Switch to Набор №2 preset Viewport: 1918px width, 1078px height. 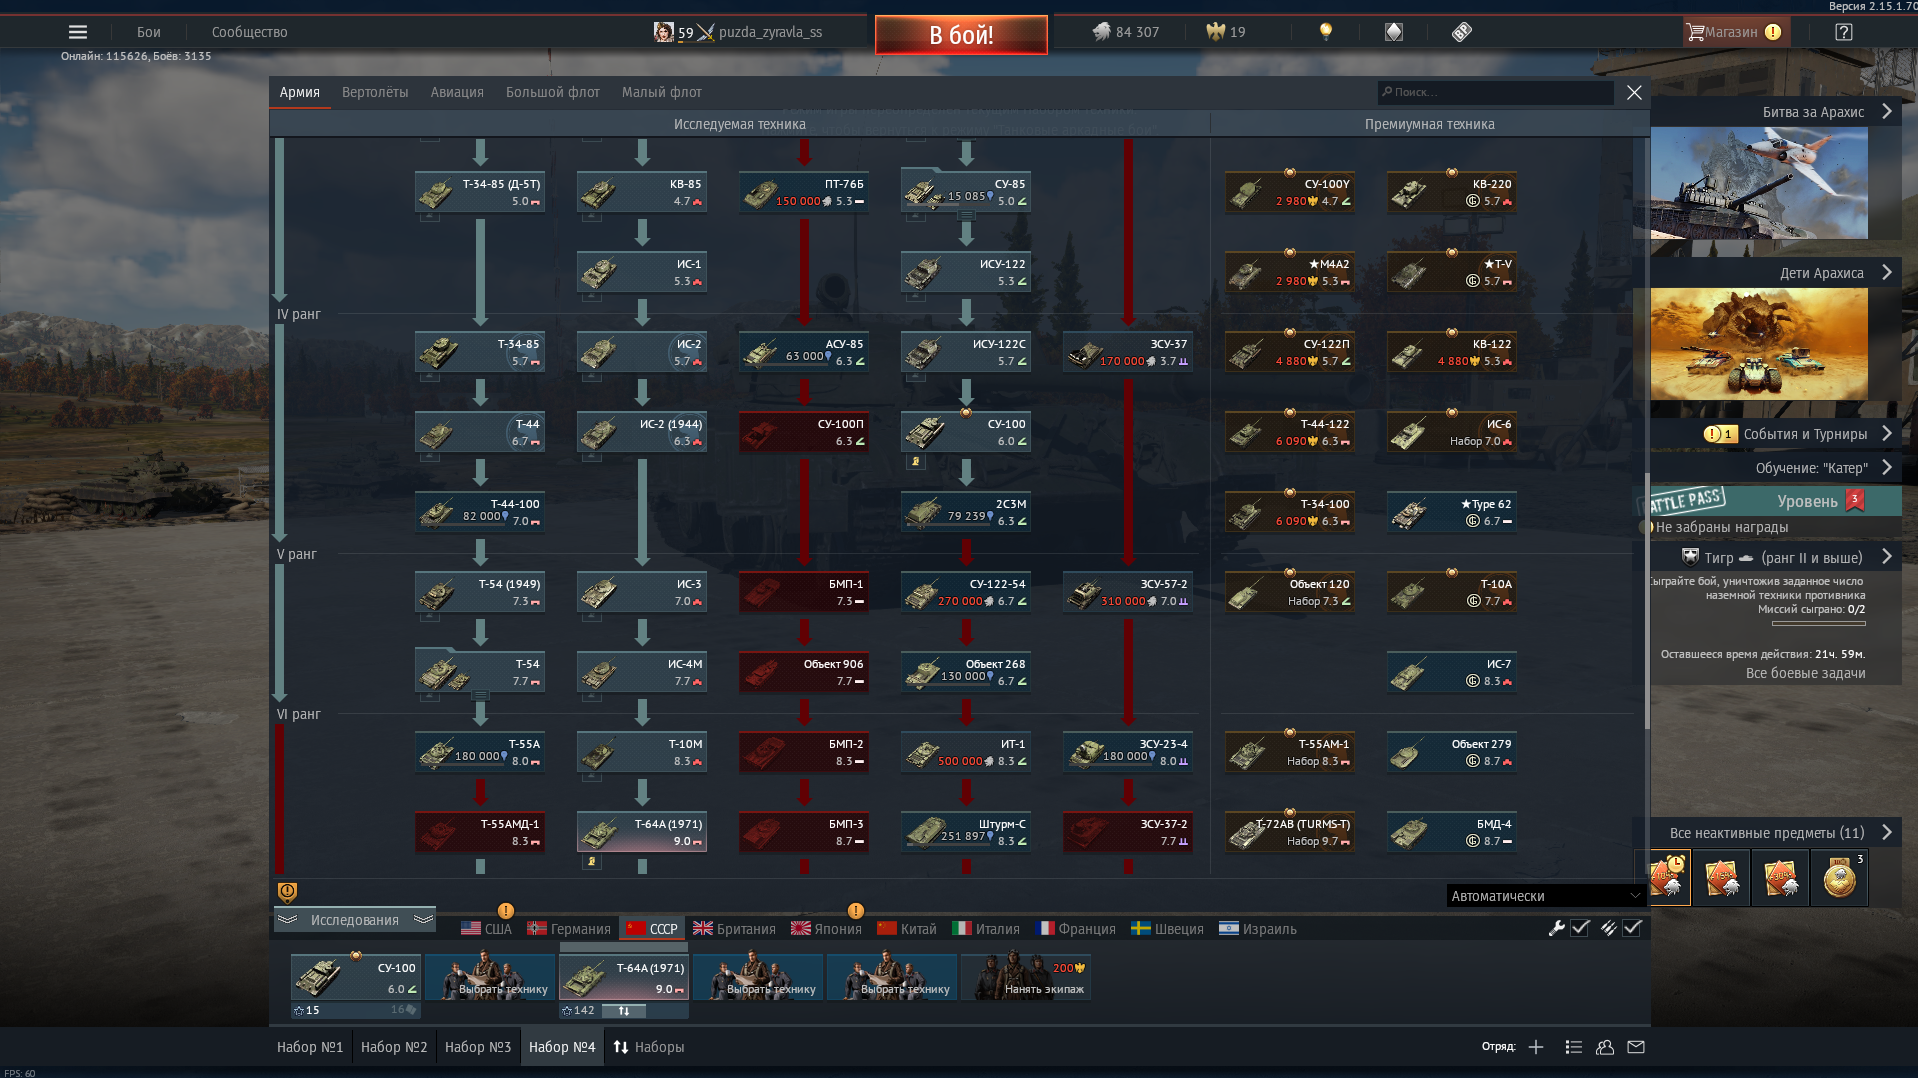(x=394, y=1047)
